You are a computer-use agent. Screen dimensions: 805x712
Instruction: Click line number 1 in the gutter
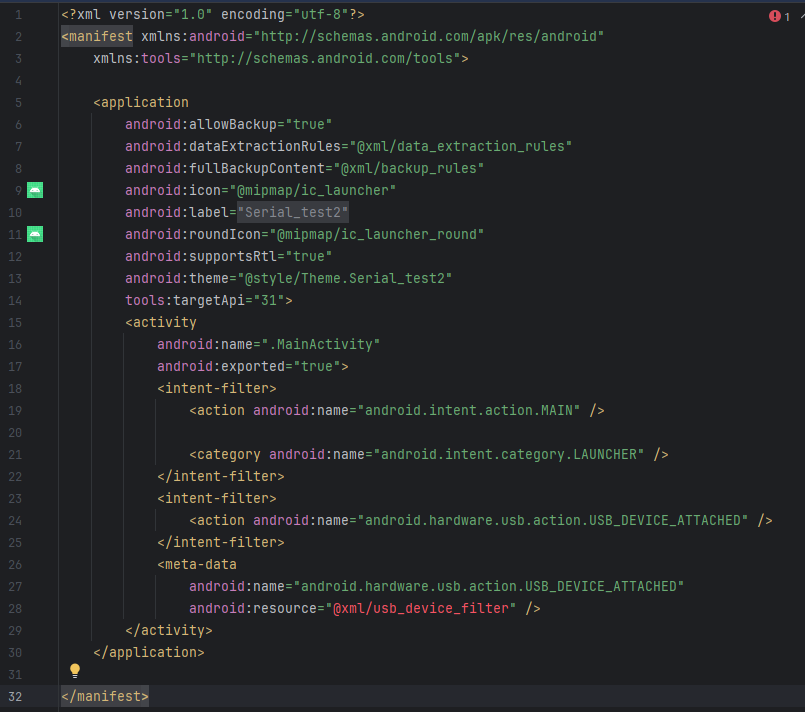point(18,14)
